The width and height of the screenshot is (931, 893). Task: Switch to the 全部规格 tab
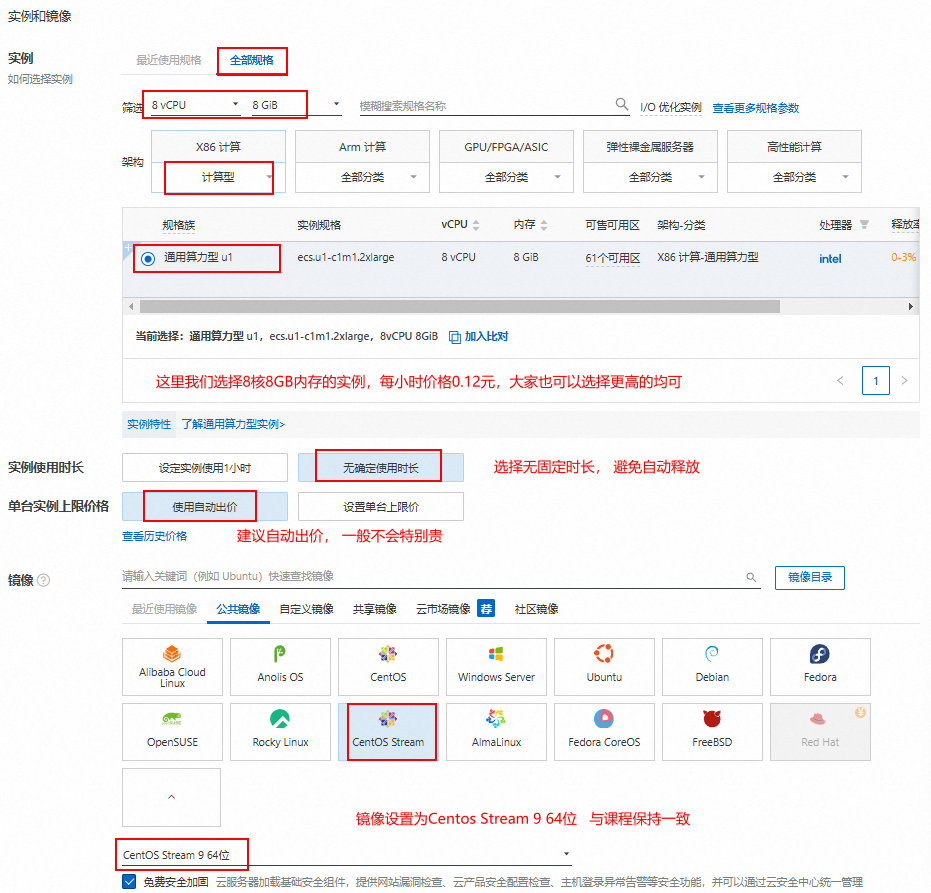tap(252, 60)
